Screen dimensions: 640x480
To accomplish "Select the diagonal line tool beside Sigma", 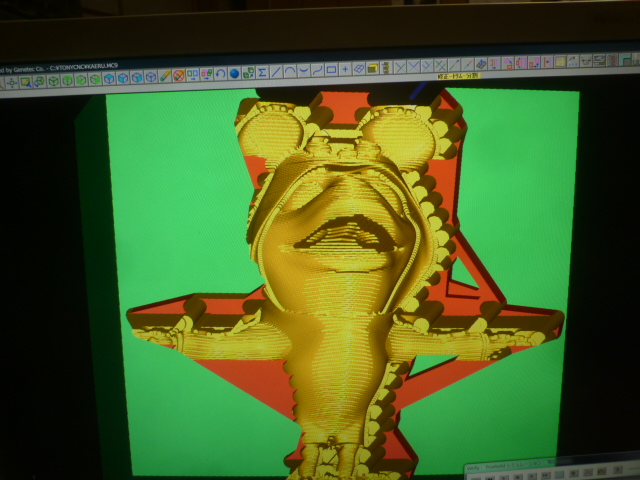I will (276, 72).
